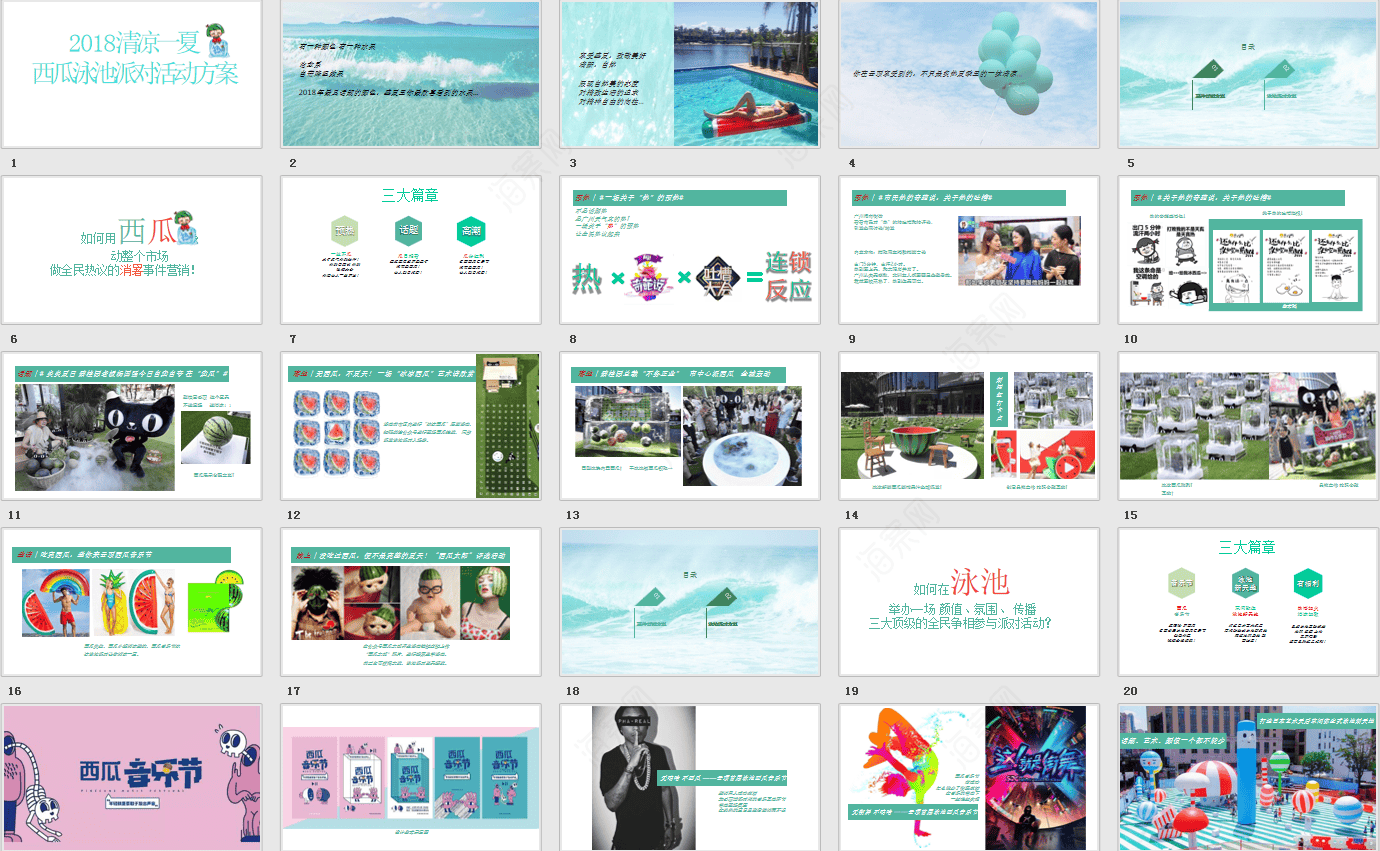Select slide 19 about the 泳池 party
The width and height of the screenshot is (1380, 851).
point(969,602)
